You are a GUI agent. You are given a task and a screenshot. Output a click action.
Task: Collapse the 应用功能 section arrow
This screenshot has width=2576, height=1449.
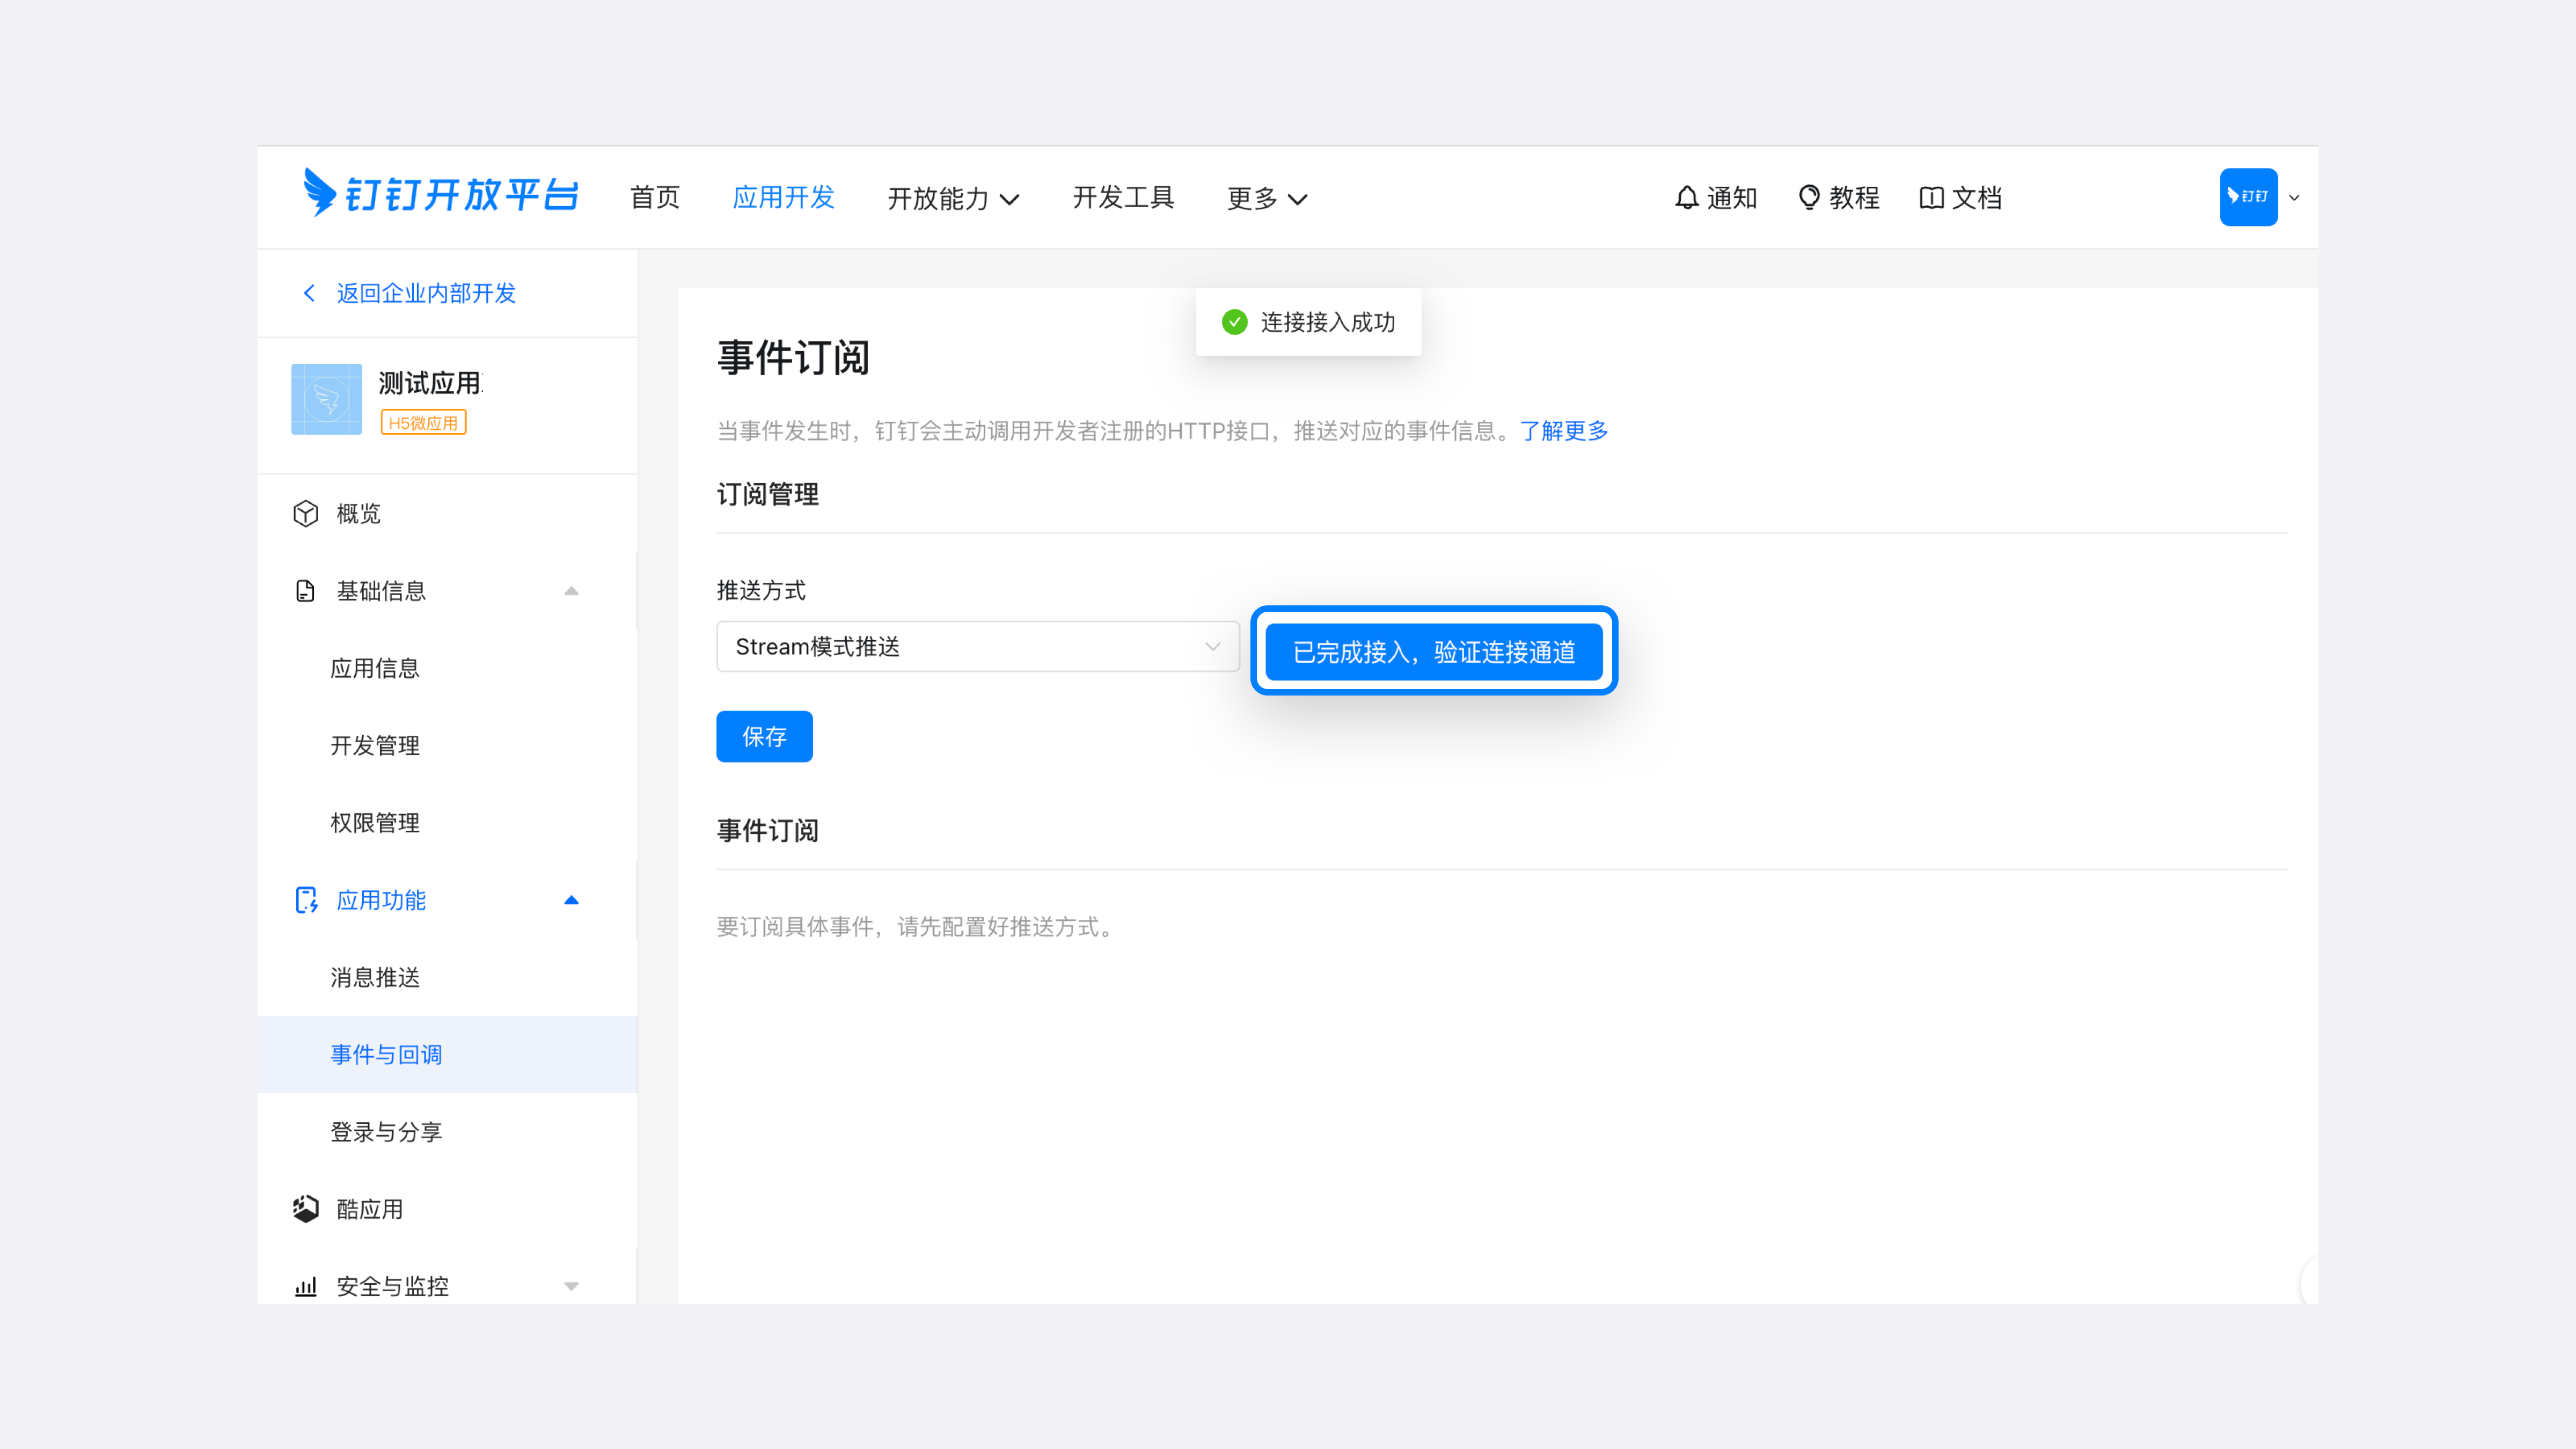click(x=571, y=900)
